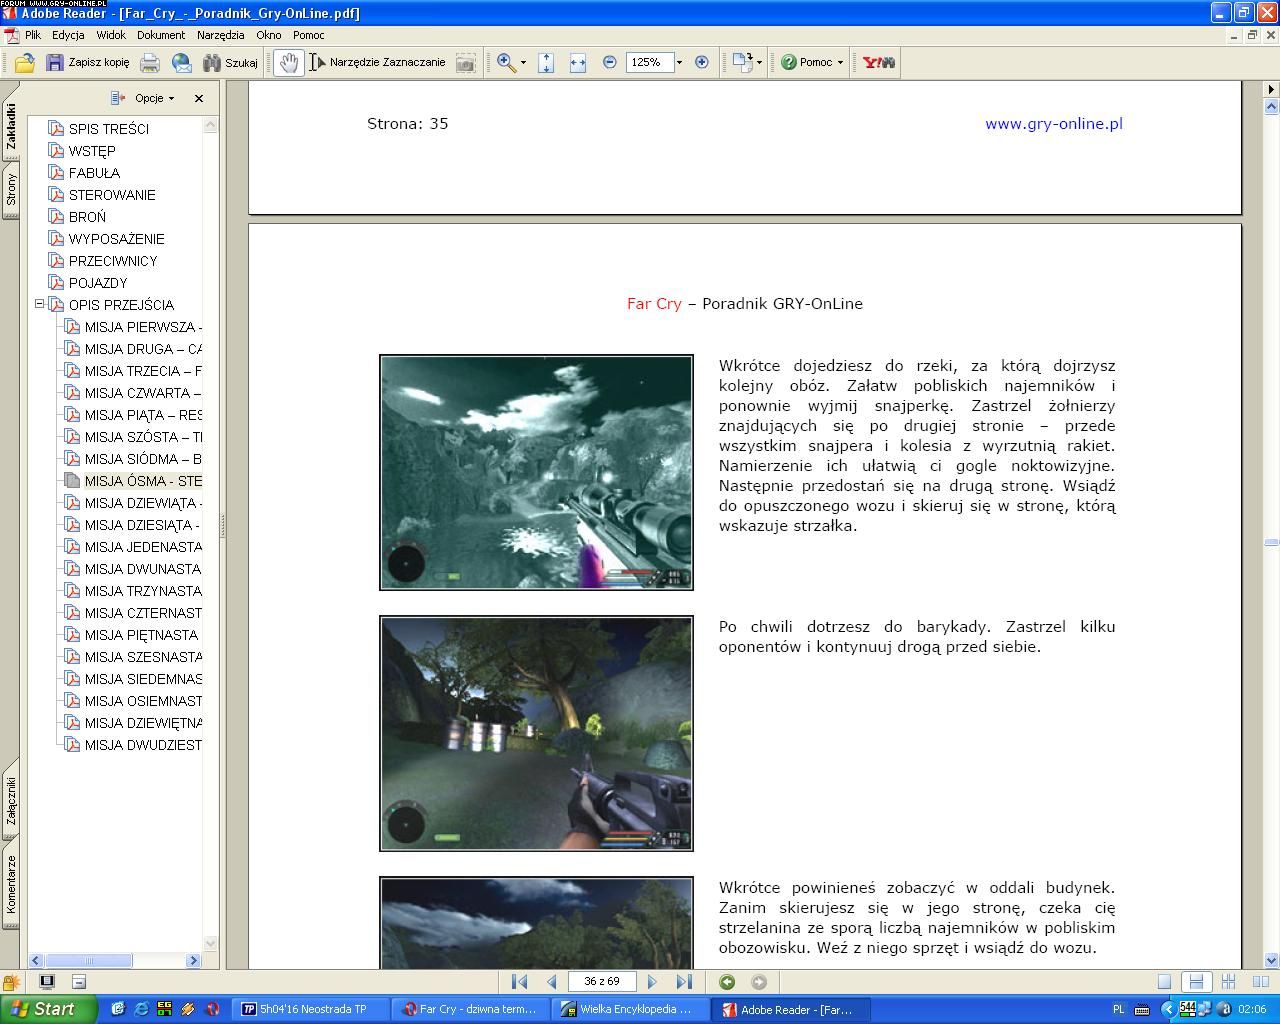Click the barricade screenshot thumbnail

click(x=536, y=733)
